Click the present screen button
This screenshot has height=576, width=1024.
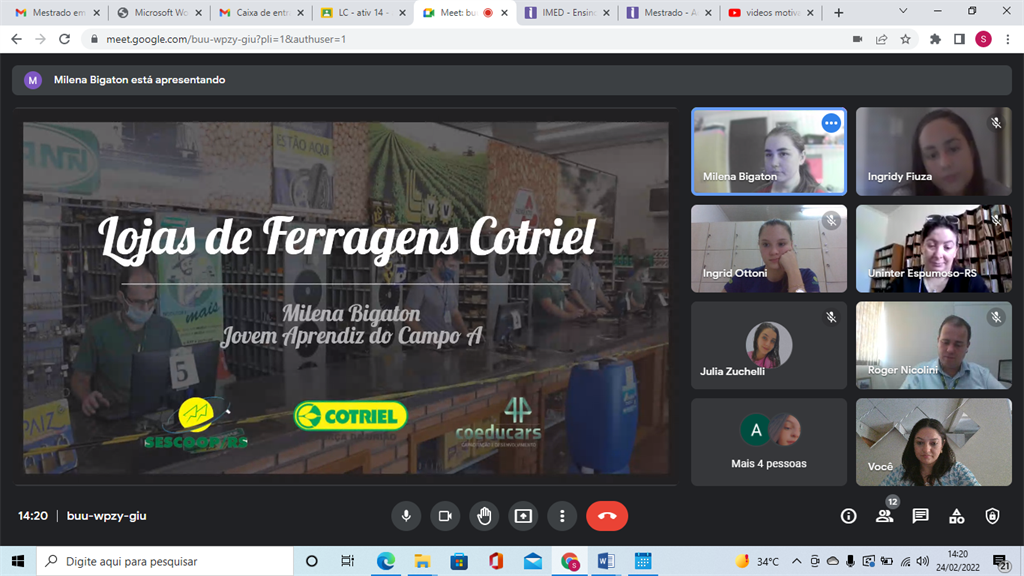pos(523,516)
